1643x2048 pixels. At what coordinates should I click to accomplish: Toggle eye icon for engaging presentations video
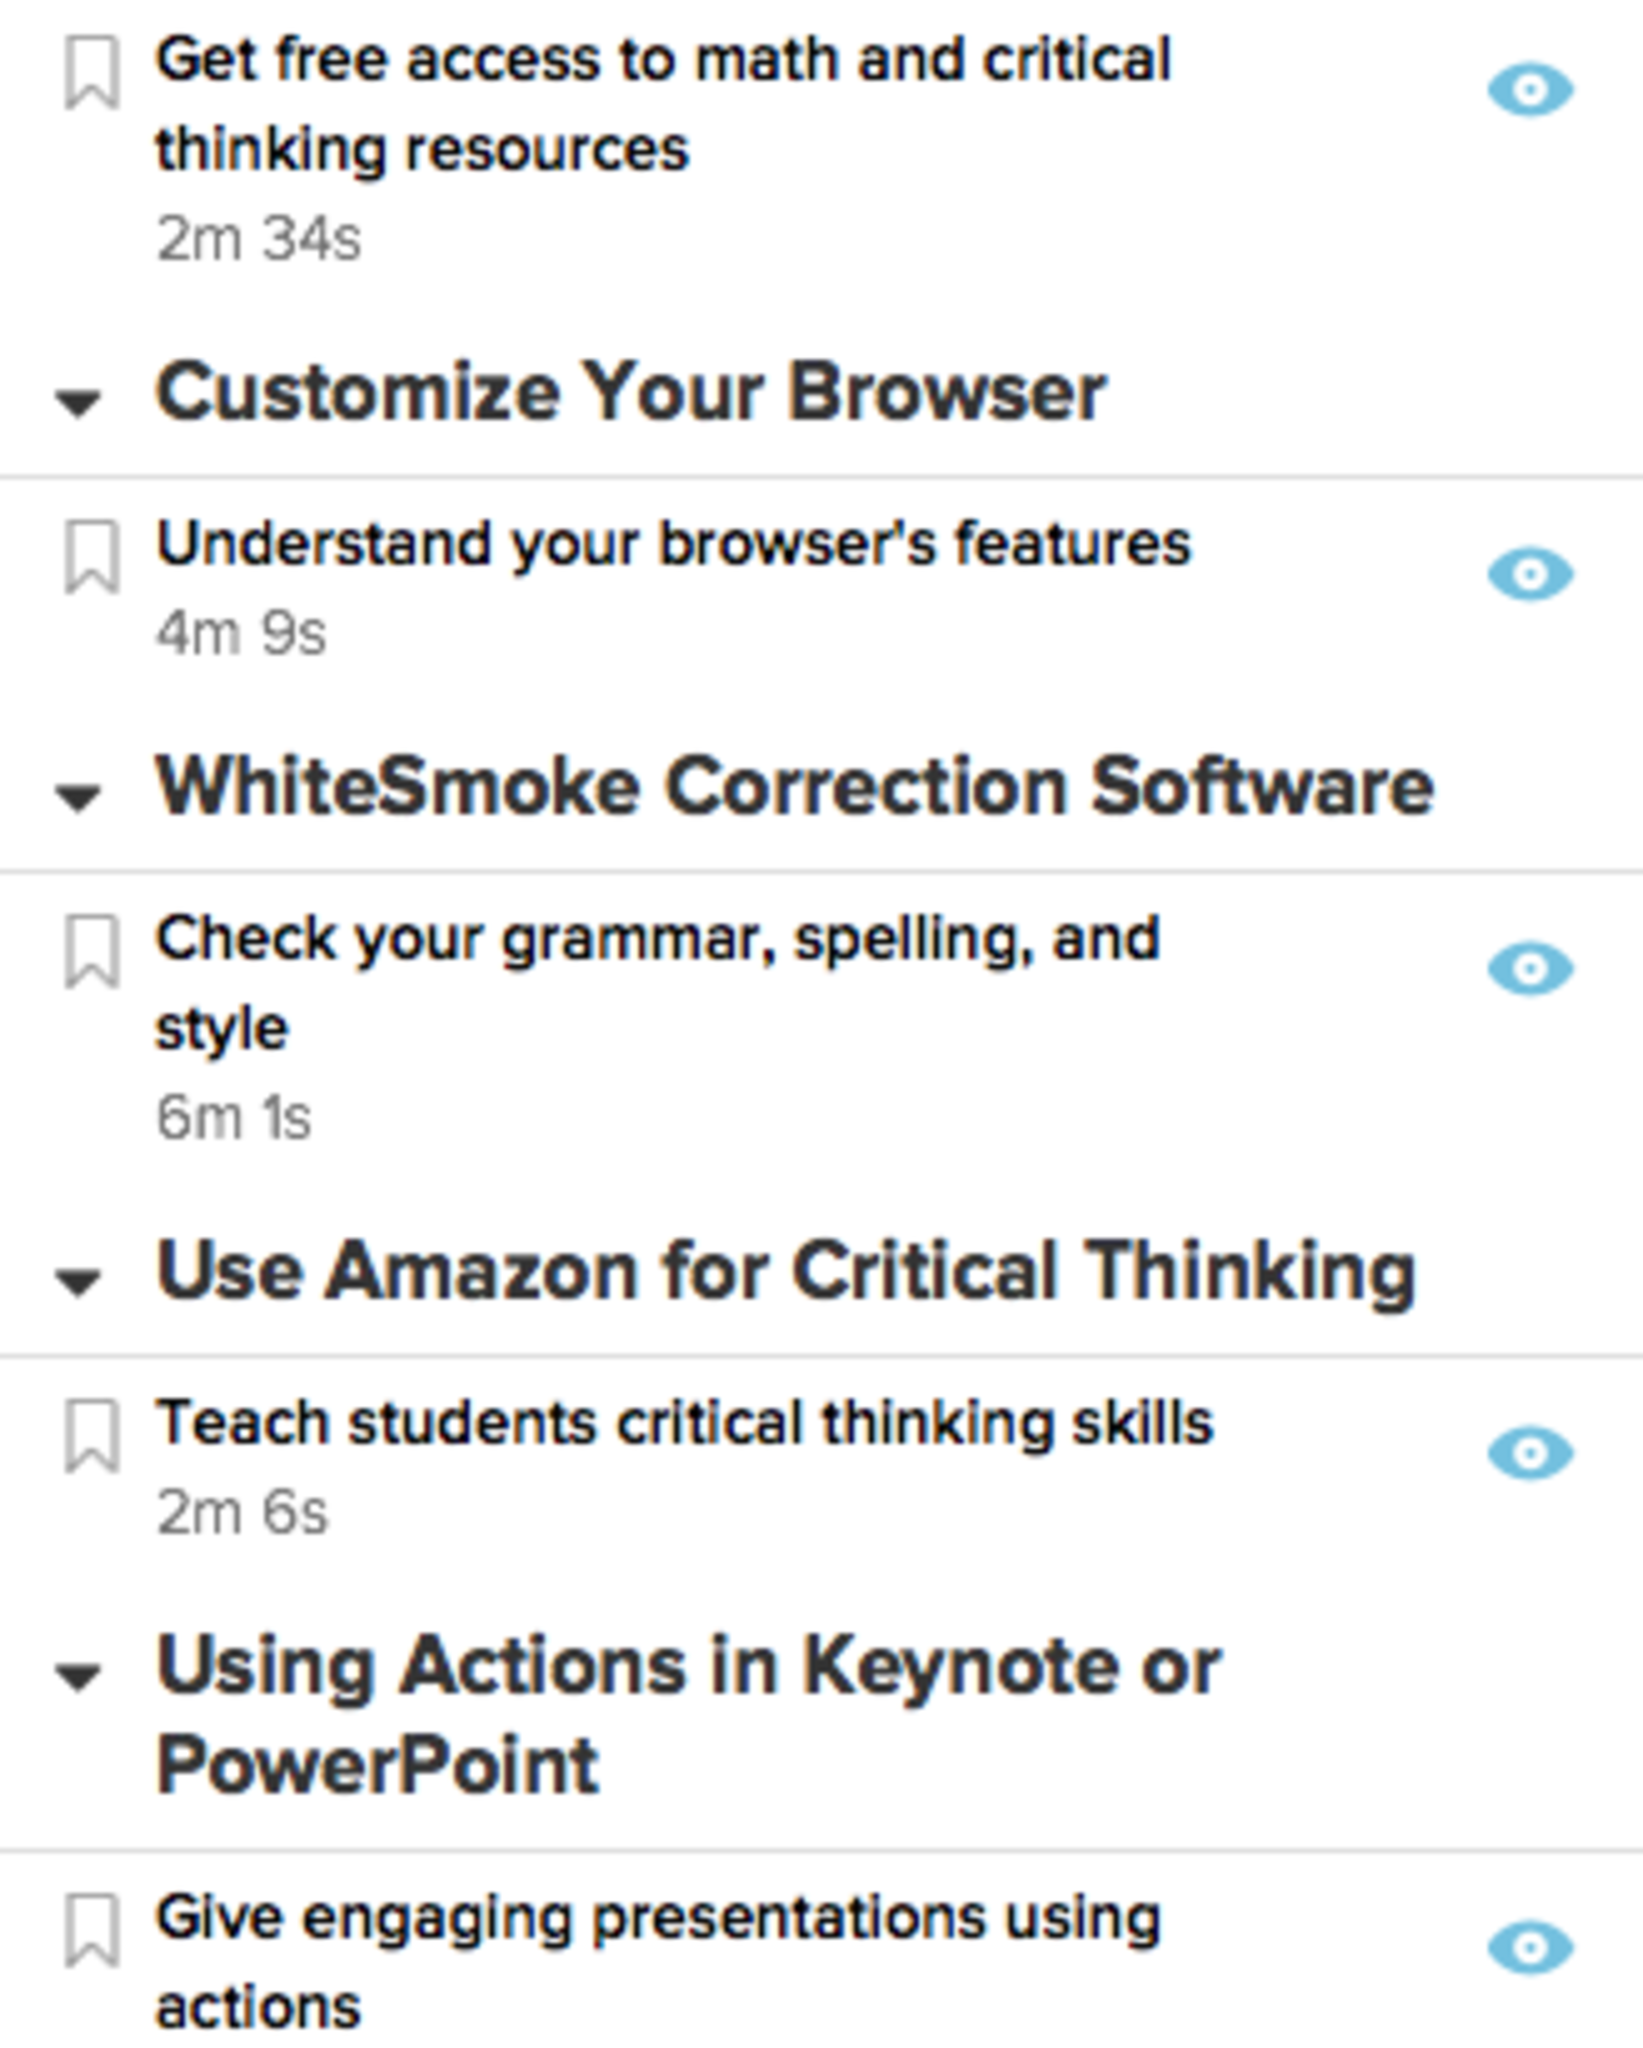1530,1946
